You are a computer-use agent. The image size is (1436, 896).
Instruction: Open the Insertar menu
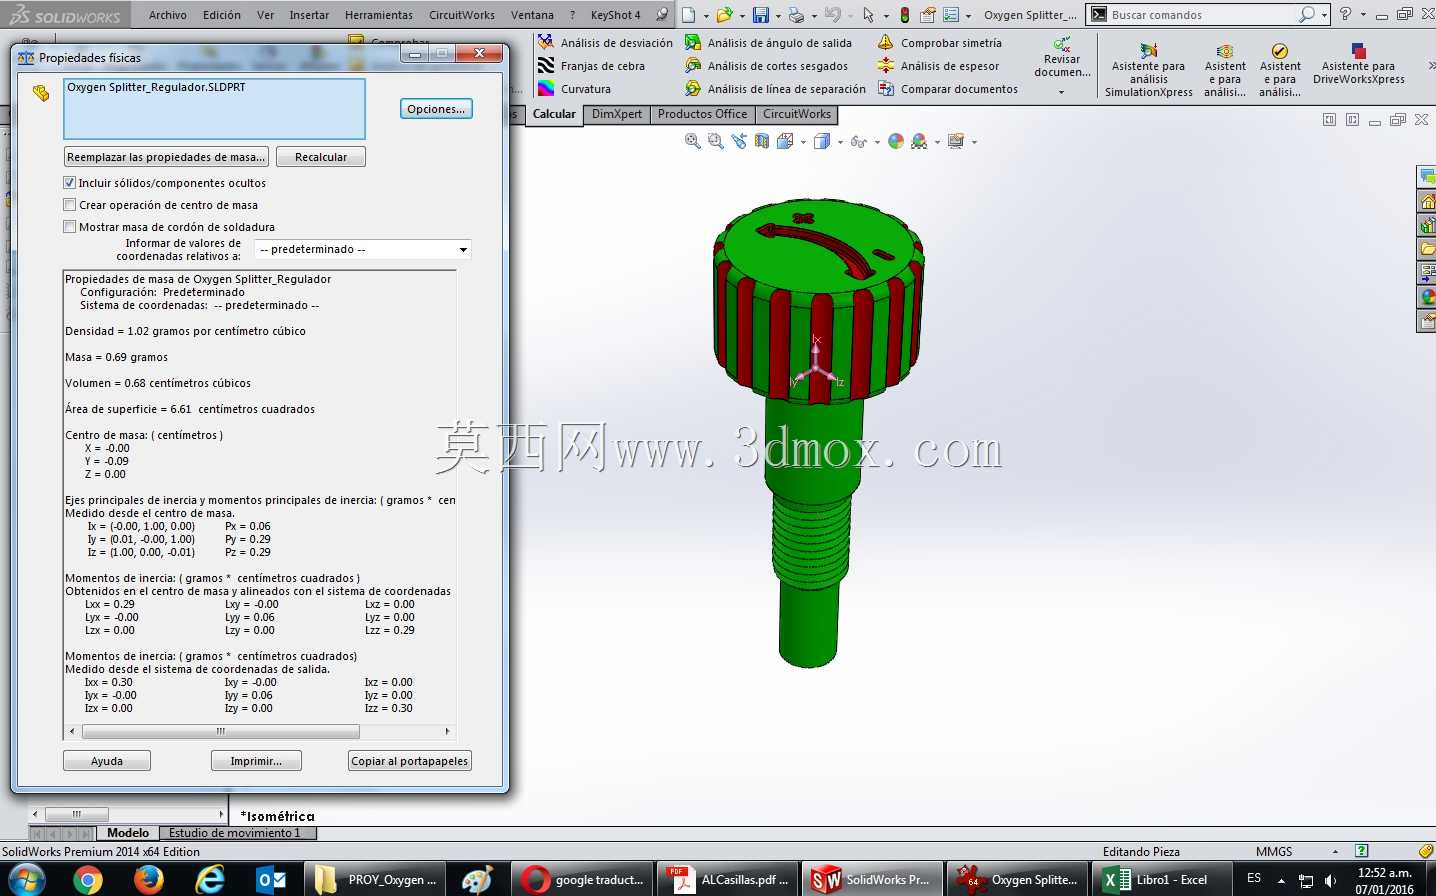coord(309,15)
